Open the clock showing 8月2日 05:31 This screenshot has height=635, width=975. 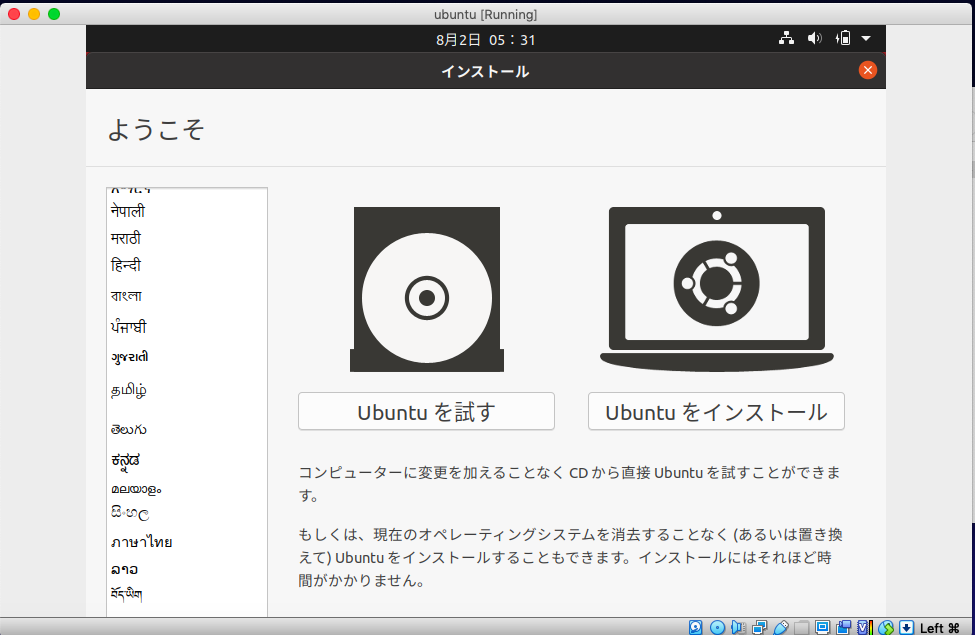pyautogui.click(x=486, y=40)
